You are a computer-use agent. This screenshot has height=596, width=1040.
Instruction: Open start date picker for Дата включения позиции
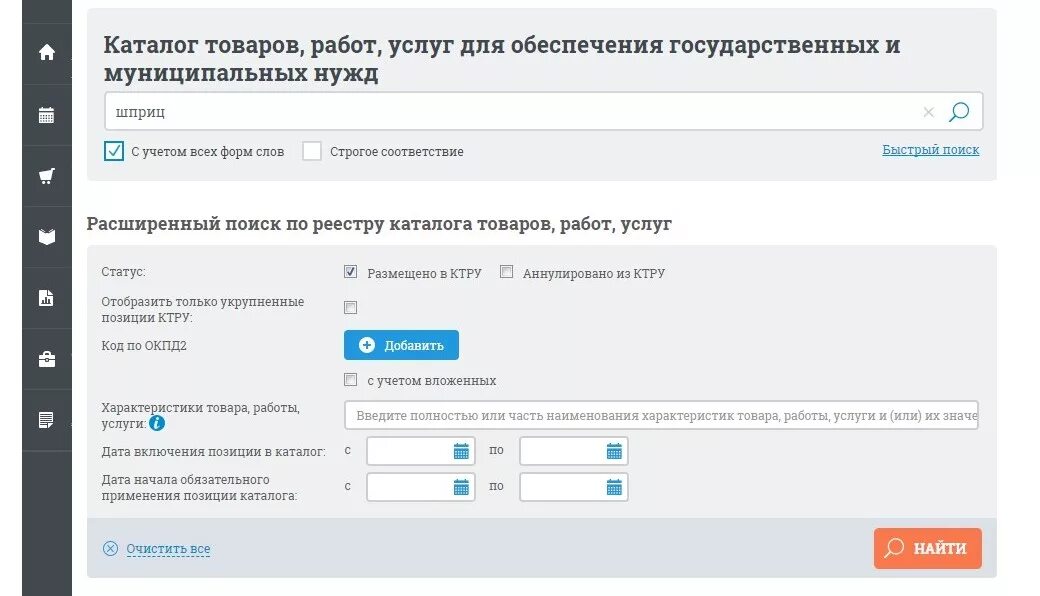(x=459, y=450)
